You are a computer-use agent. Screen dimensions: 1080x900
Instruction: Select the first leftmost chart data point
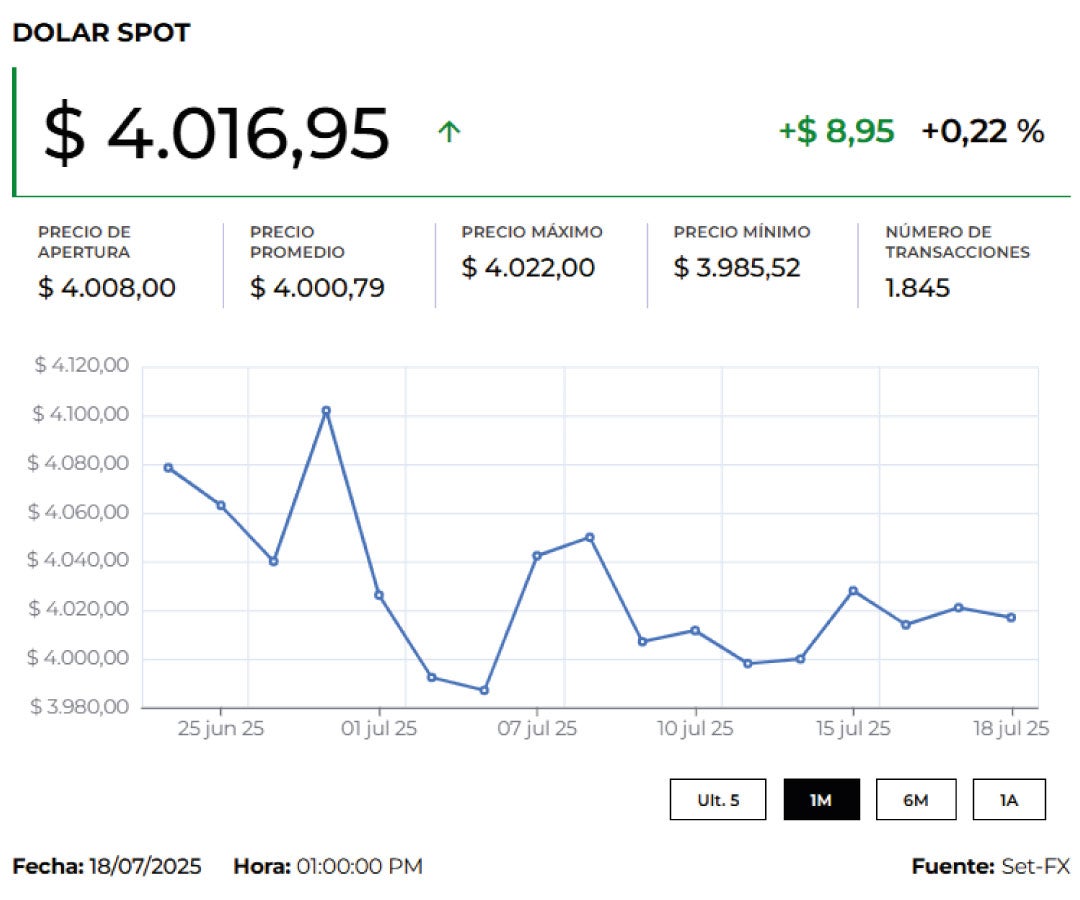[x=168, y=467]
